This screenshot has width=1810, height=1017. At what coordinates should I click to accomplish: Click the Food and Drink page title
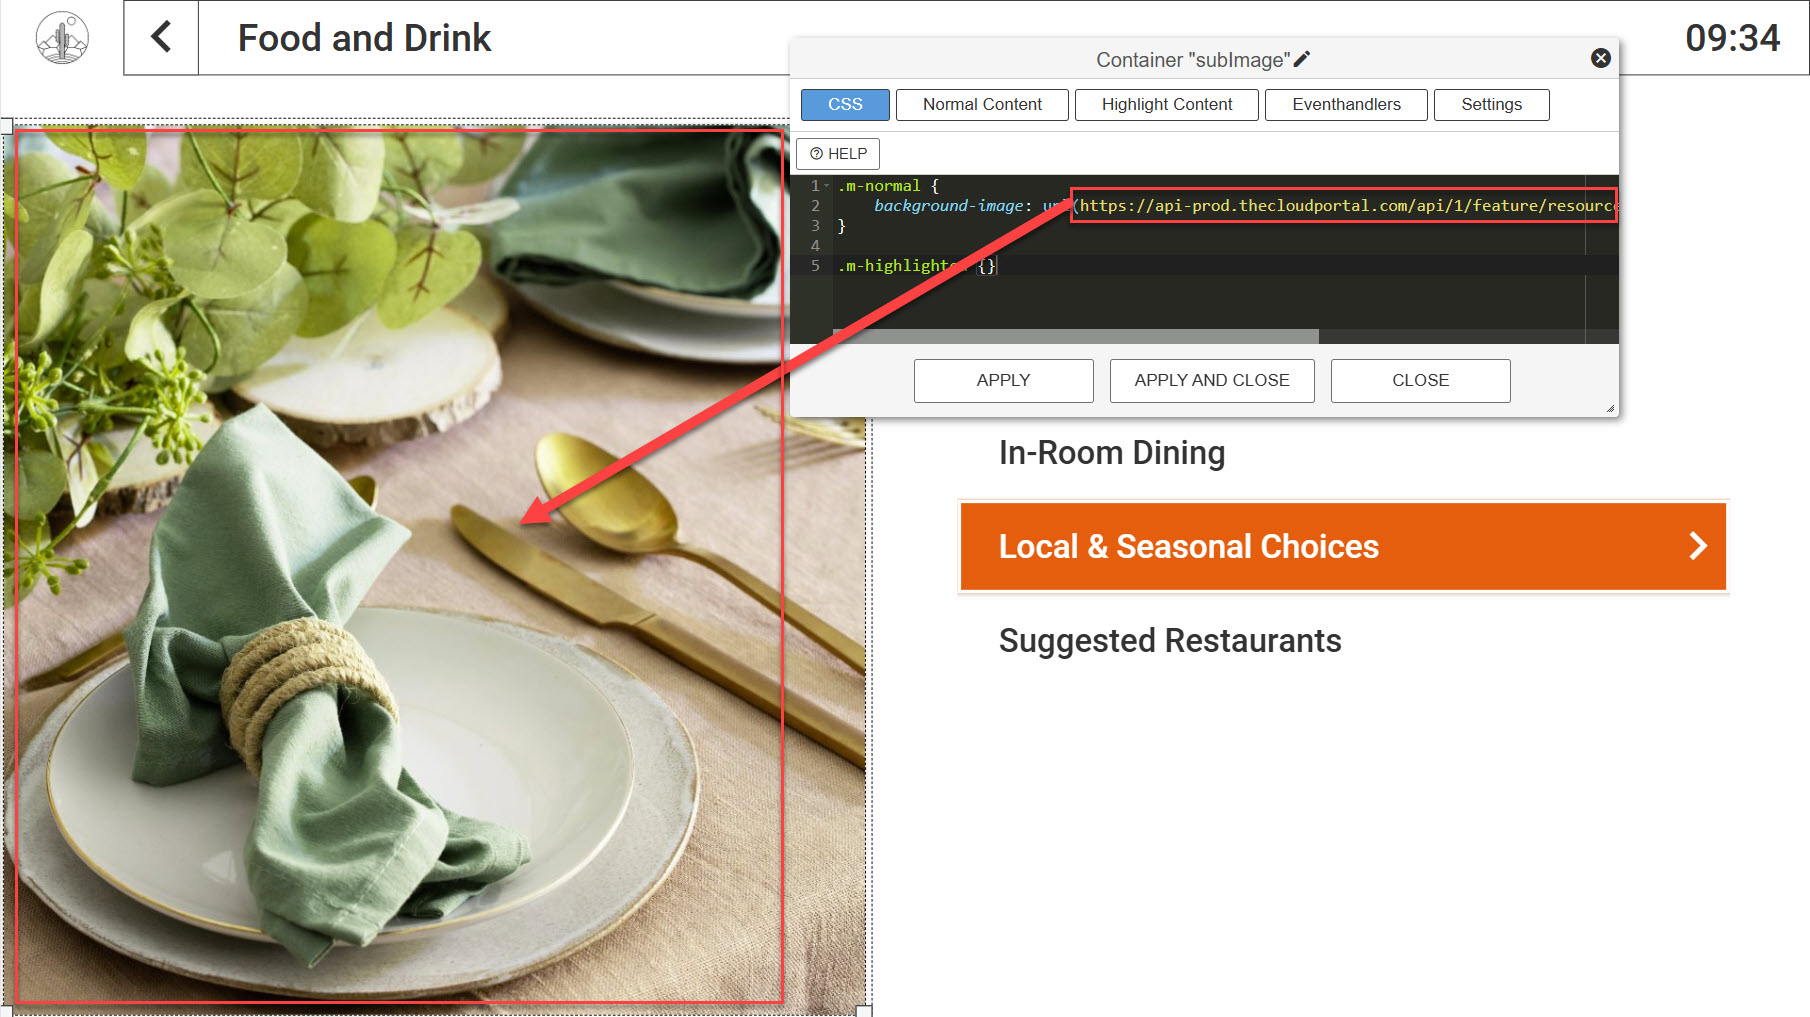pyautogui.click(x=364, y=38)
